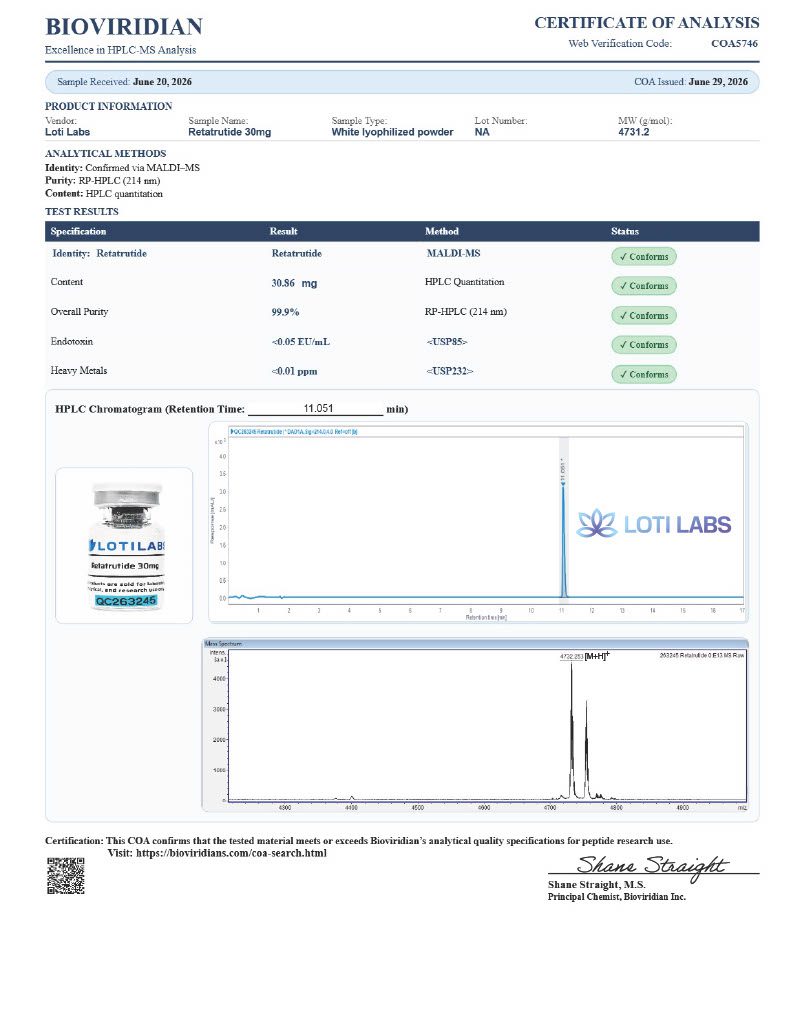Click the Retatrutide 30mg sample name
This screenshot has width=791, height=1024.
(229, 132)
